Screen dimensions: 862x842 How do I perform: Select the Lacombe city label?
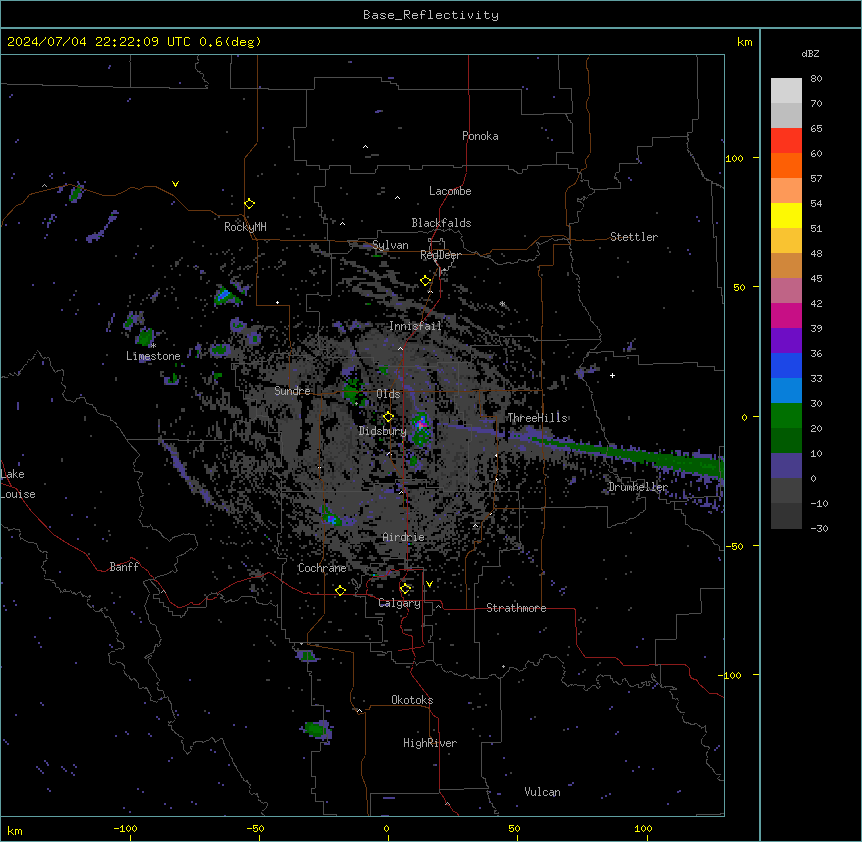450,191
